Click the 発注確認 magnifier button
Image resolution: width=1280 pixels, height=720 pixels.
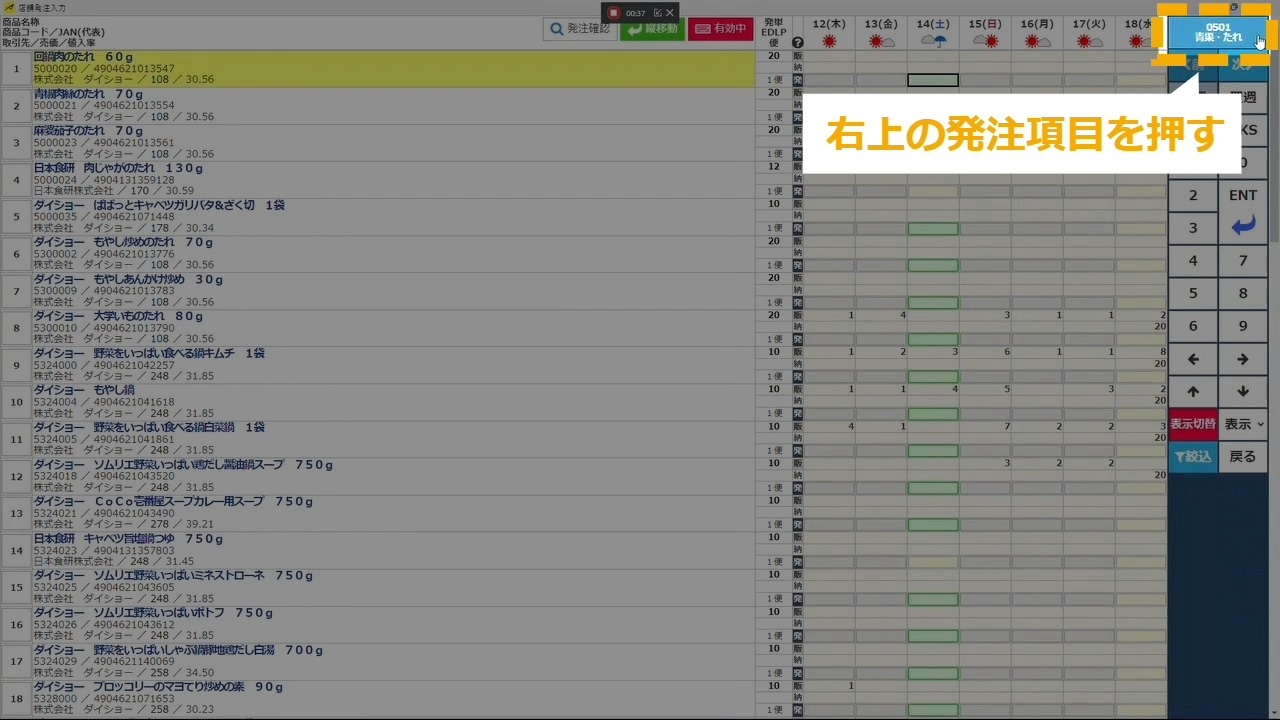pyautogui.click(x=581, y=29)
